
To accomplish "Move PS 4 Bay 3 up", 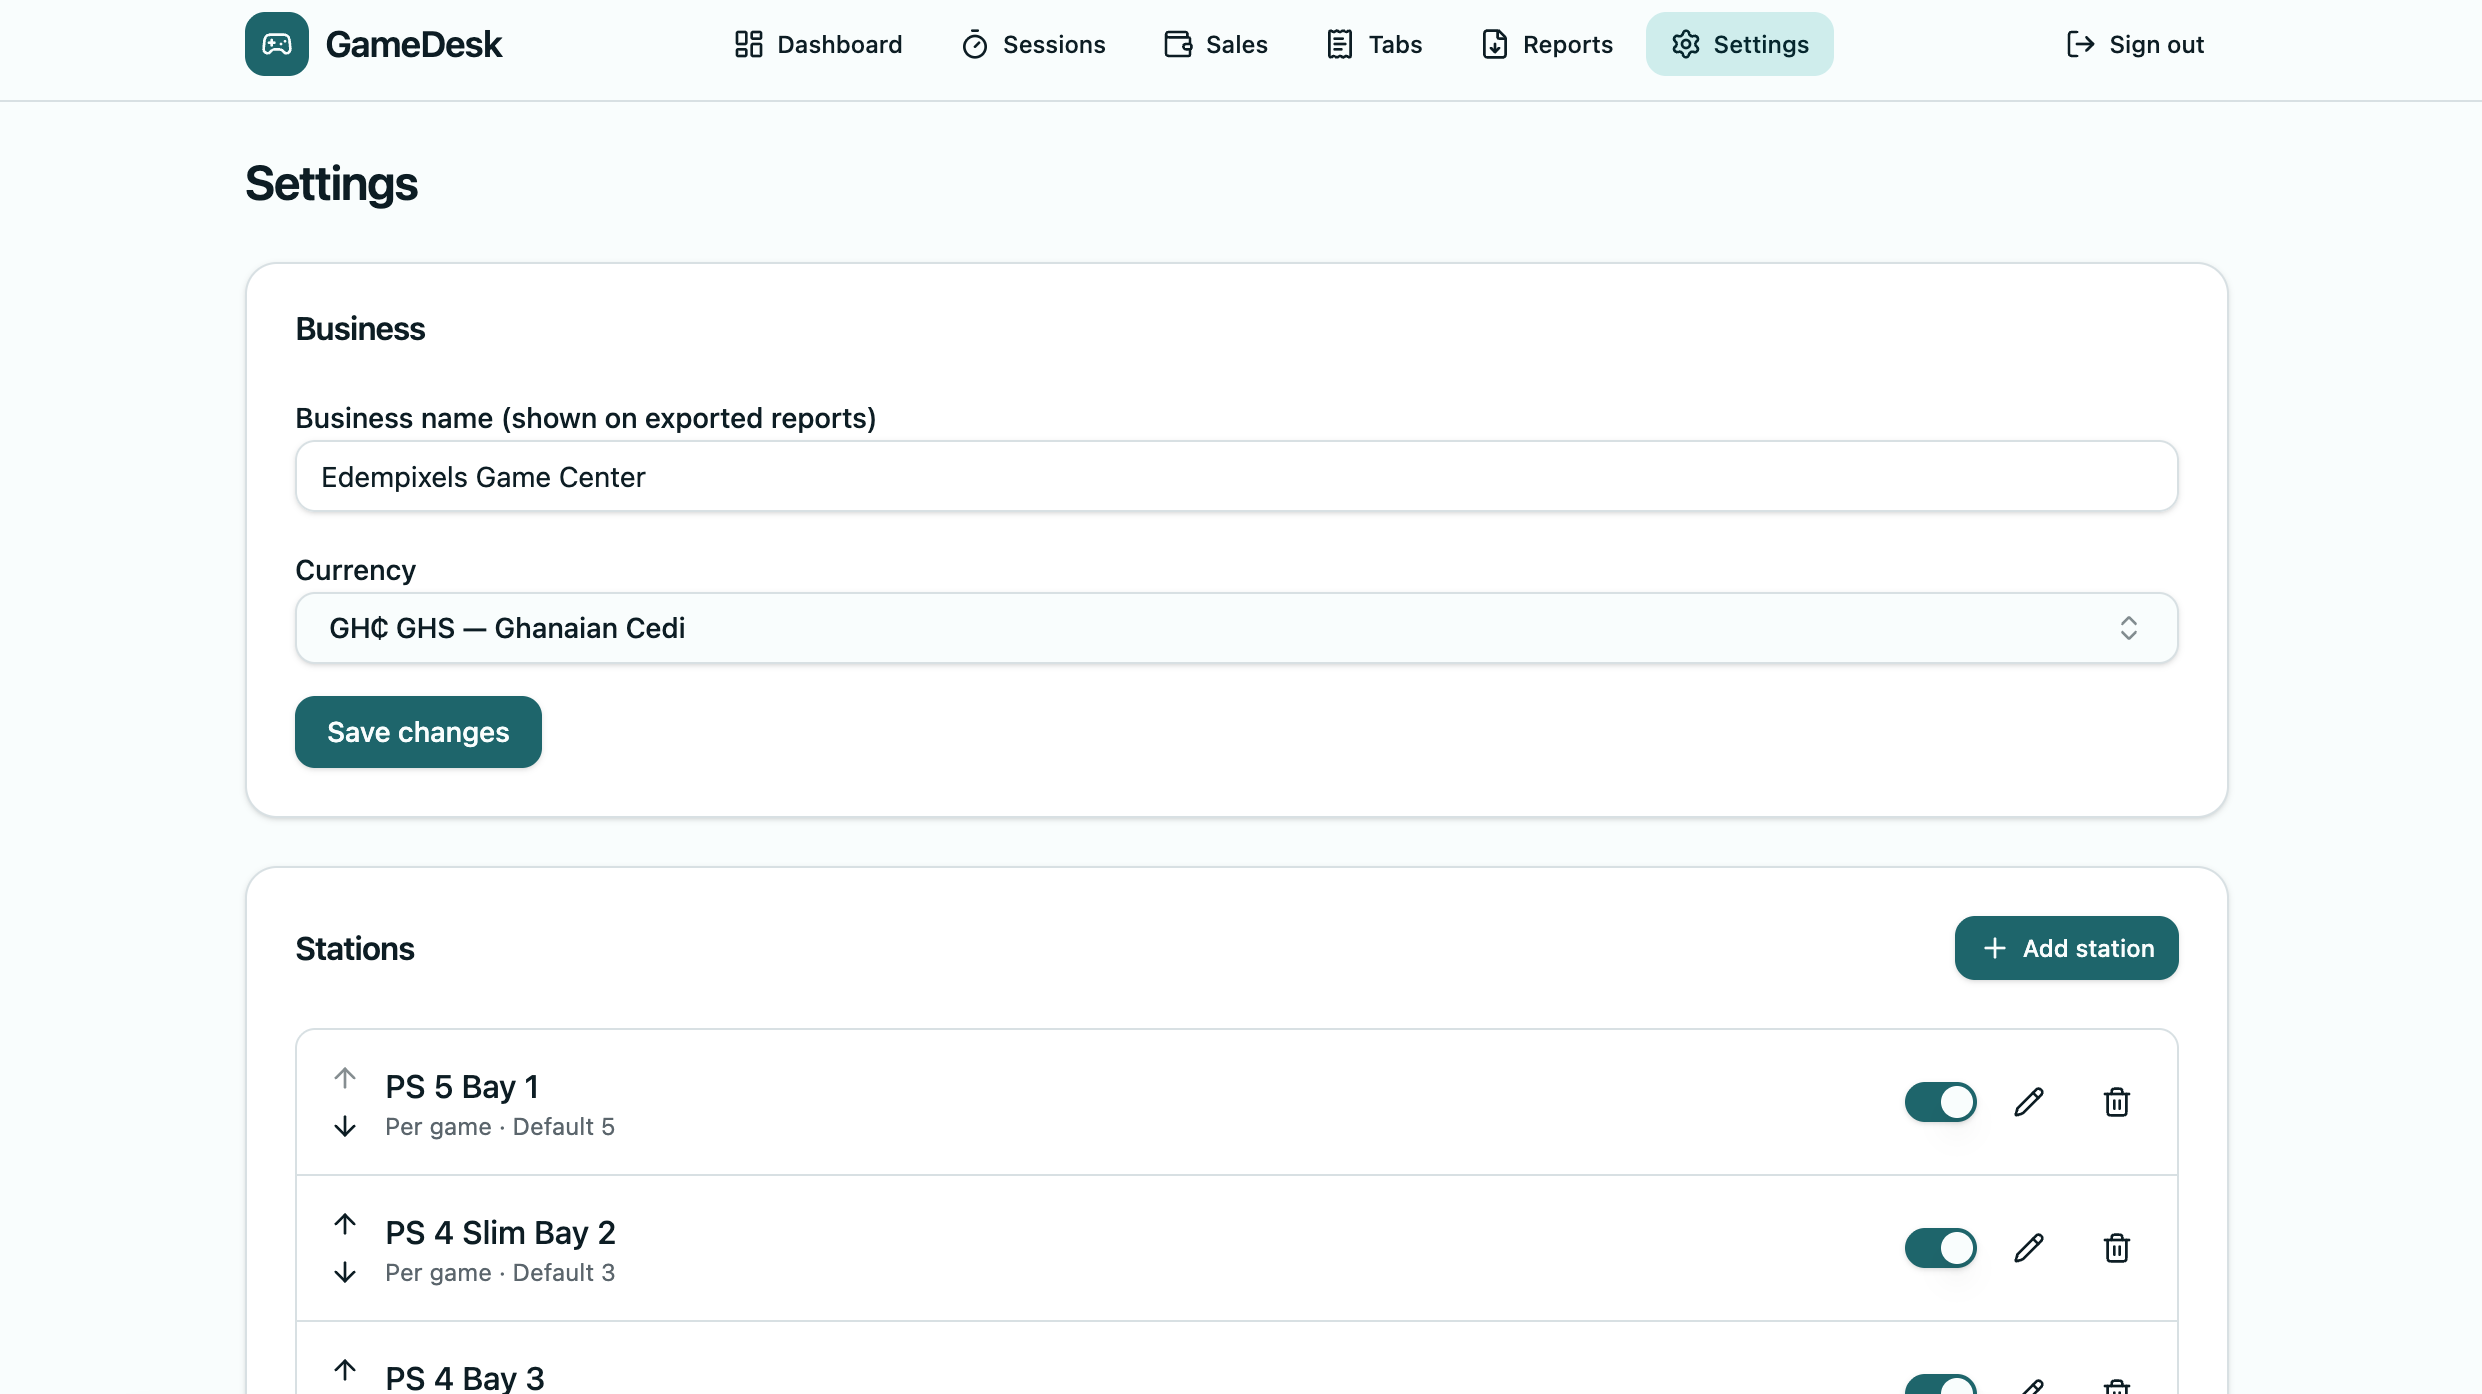I will [x=345, y=1370].
